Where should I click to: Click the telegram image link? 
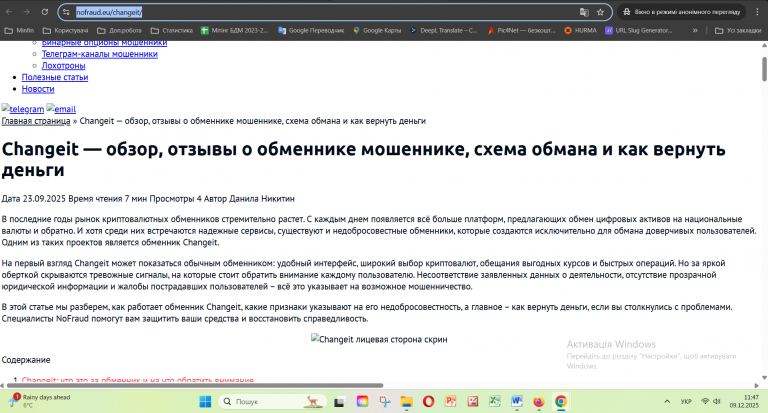click(x=23, y=109)
